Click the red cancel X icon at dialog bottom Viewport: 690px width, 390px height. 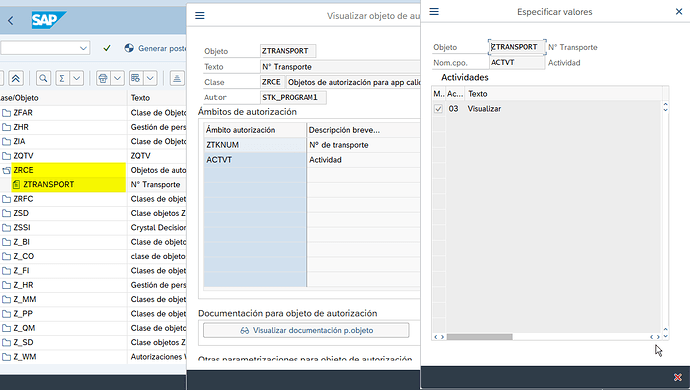coord(678,377)
